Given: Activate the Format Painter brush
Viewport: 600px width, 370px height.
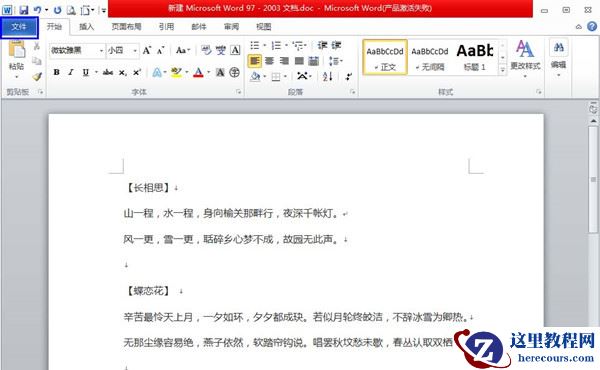Looking at the screenshot, I should coord(37,77).
